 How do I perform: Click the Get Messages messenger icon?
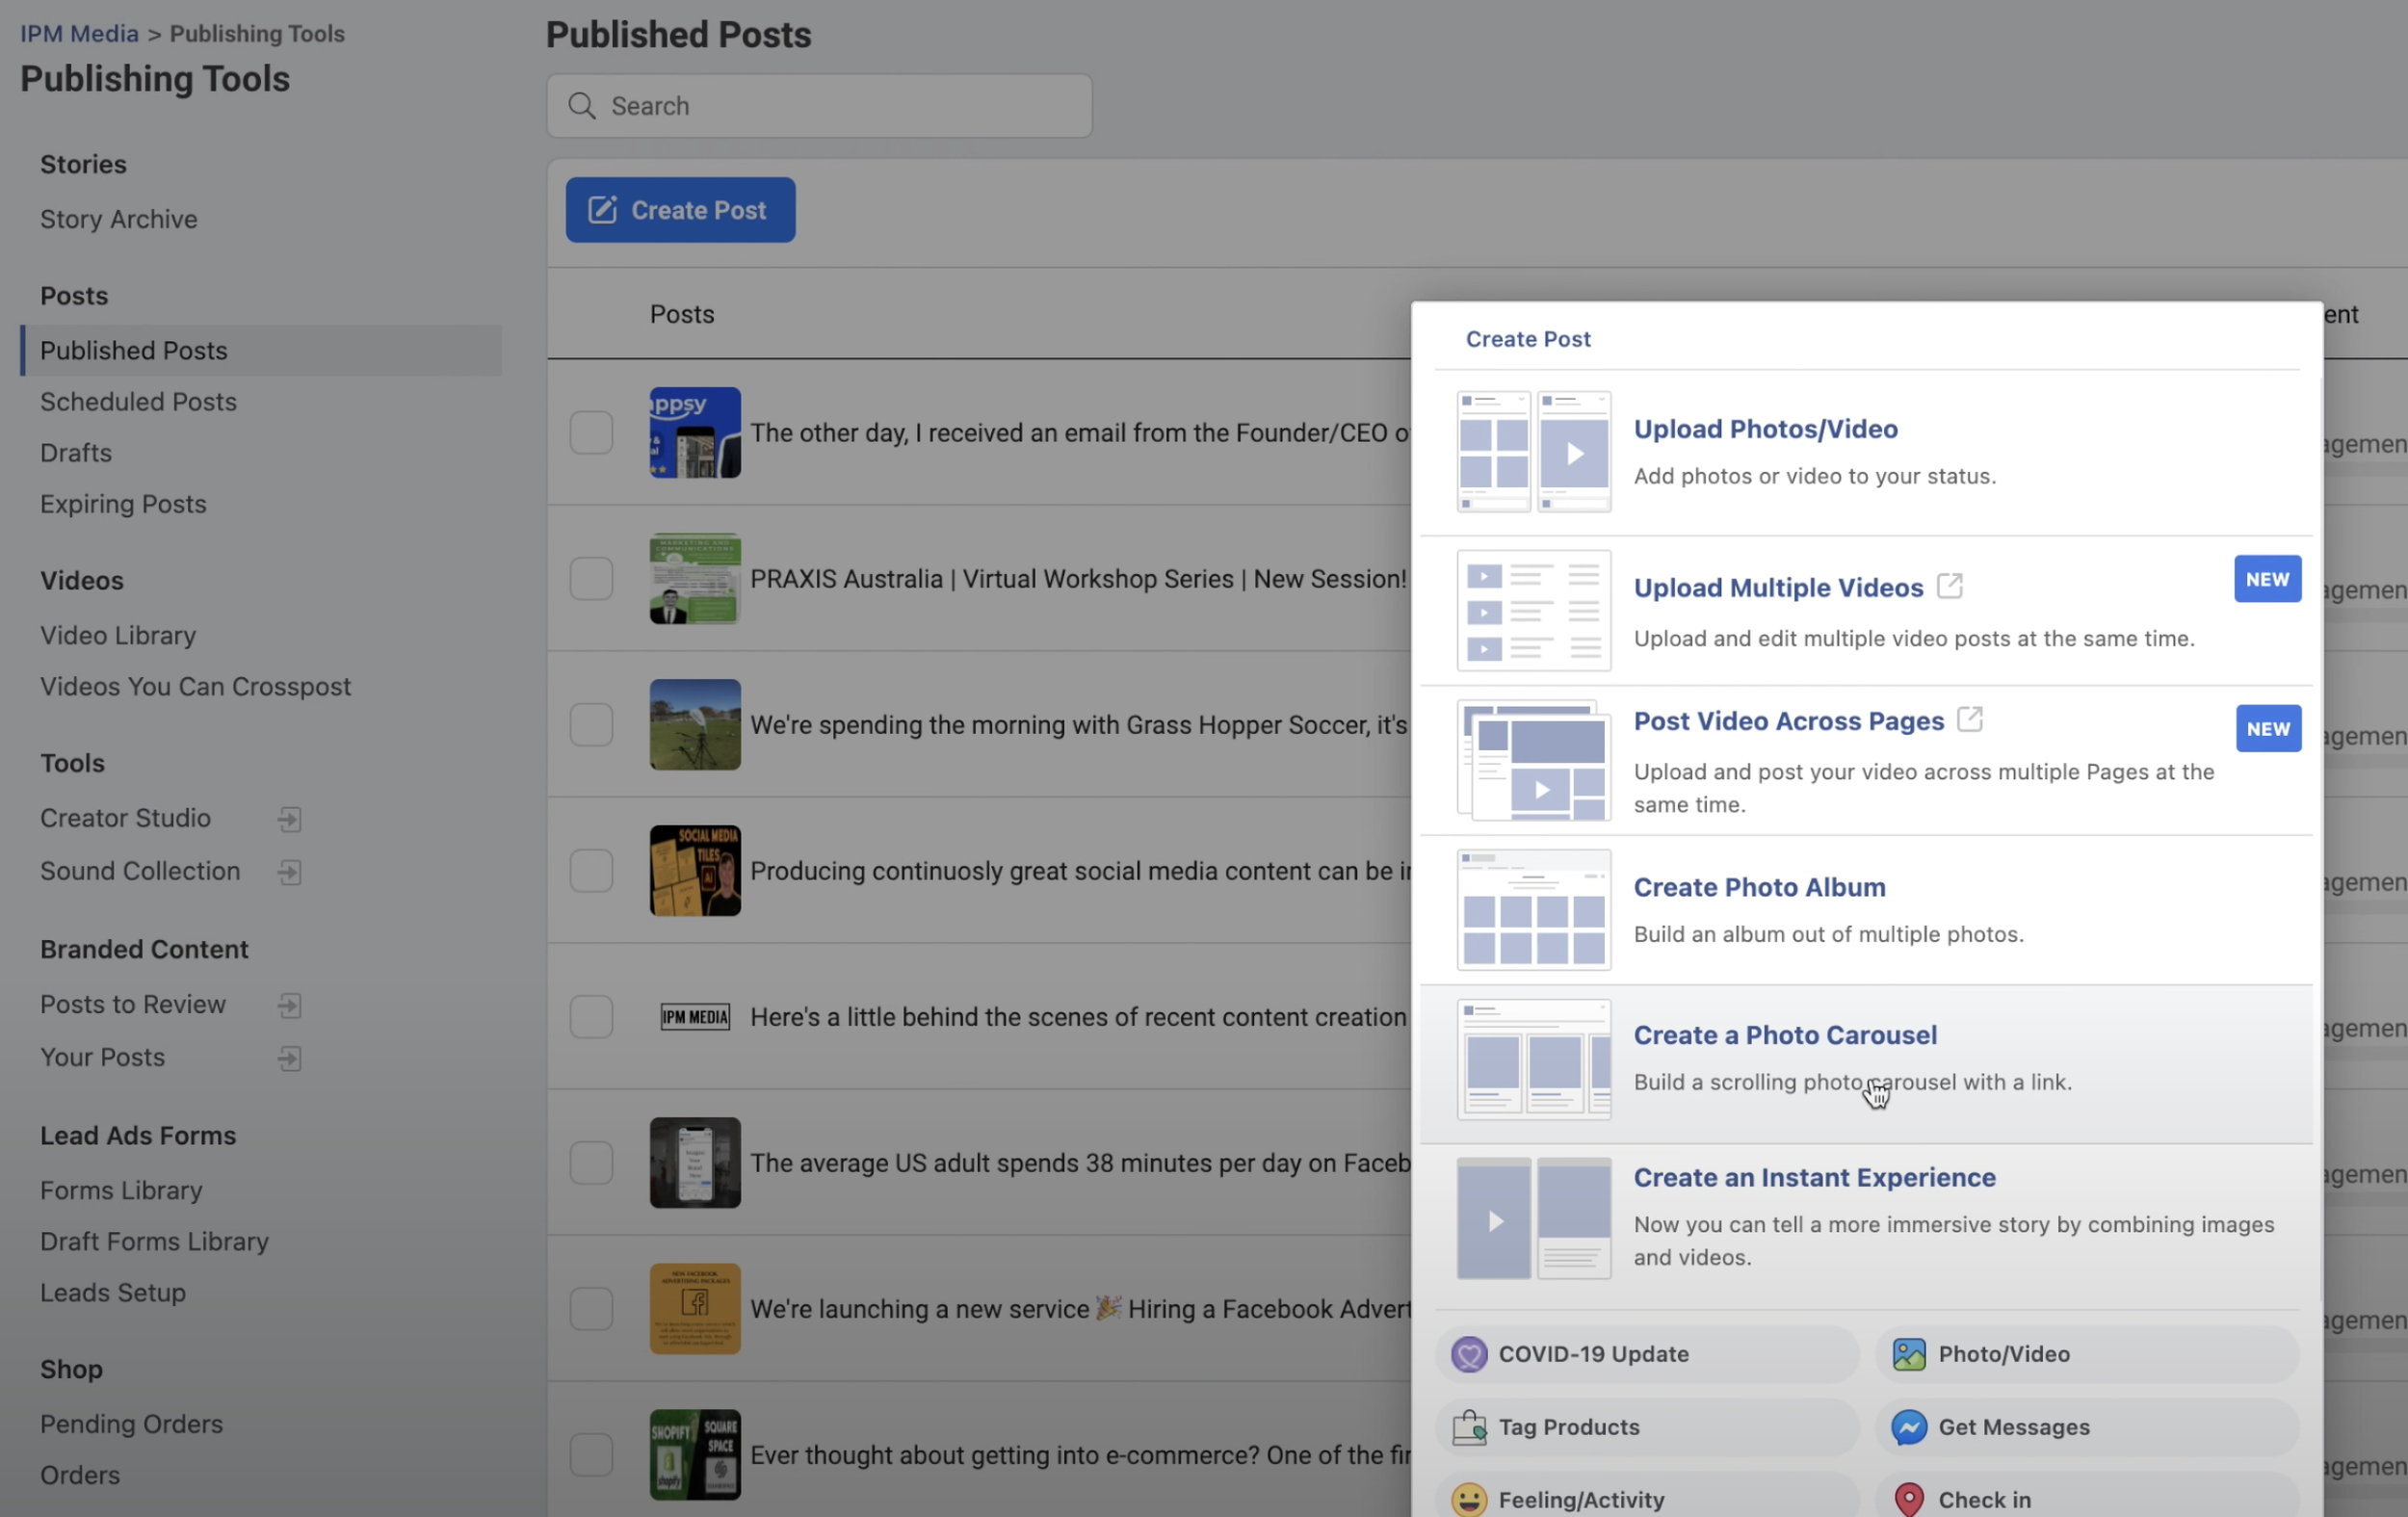1908,1427
